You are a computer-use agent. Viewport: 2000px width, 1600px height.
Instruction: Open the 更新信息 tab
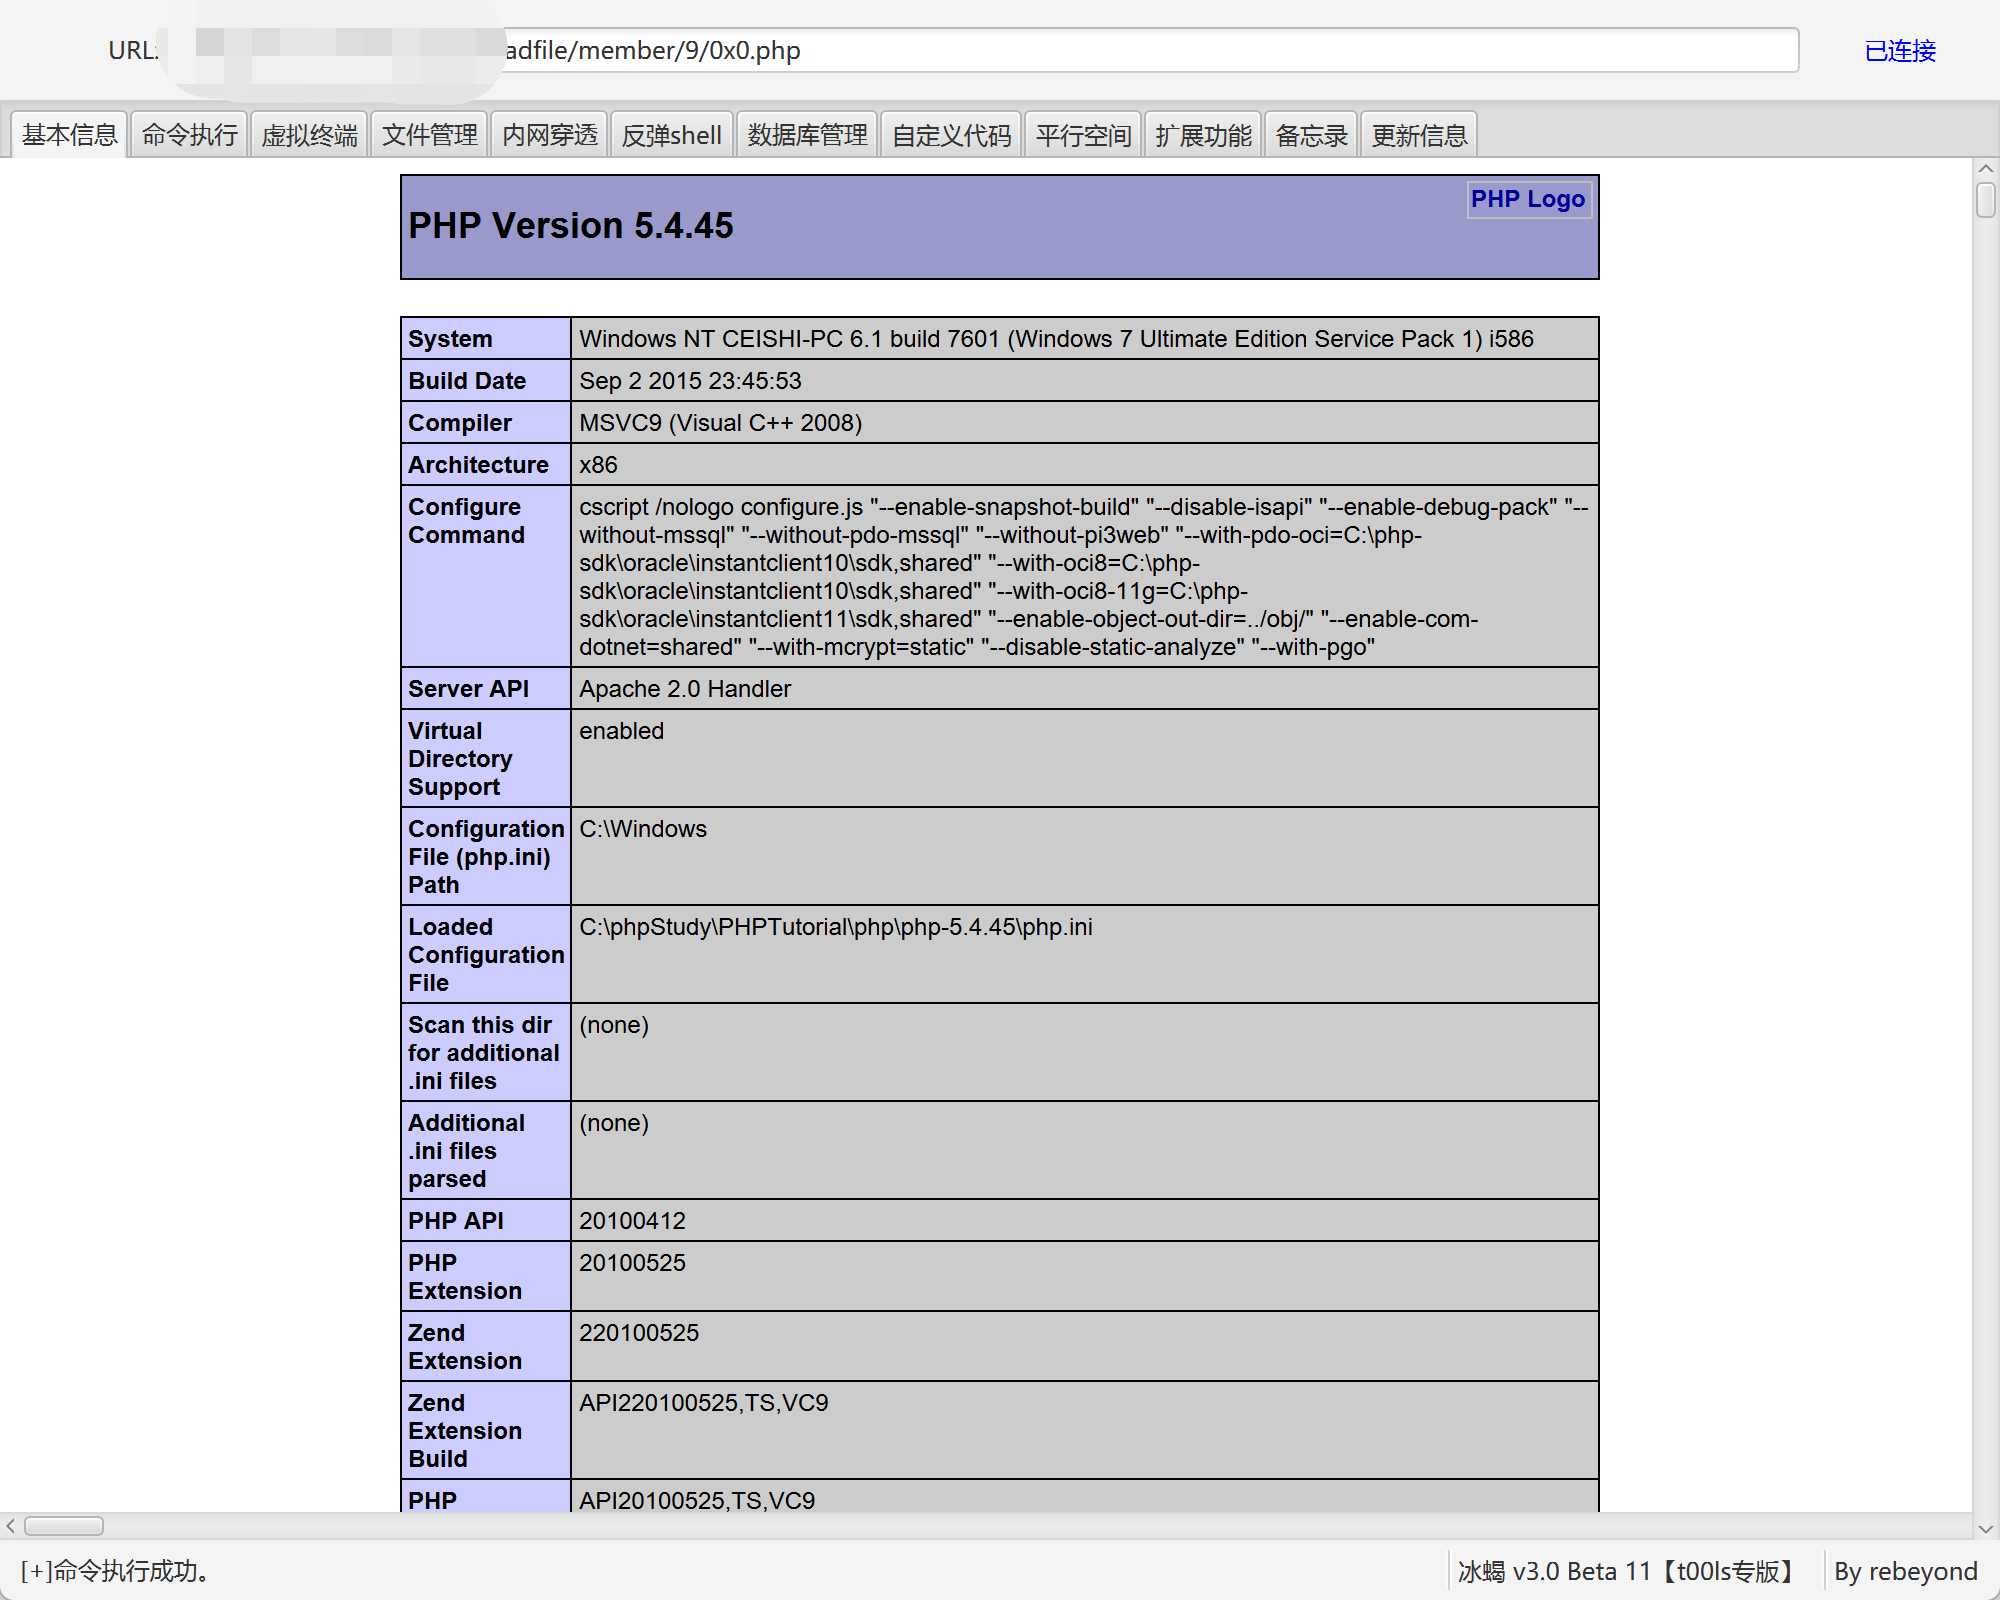pyautogui.click(x=1418, y=135)
